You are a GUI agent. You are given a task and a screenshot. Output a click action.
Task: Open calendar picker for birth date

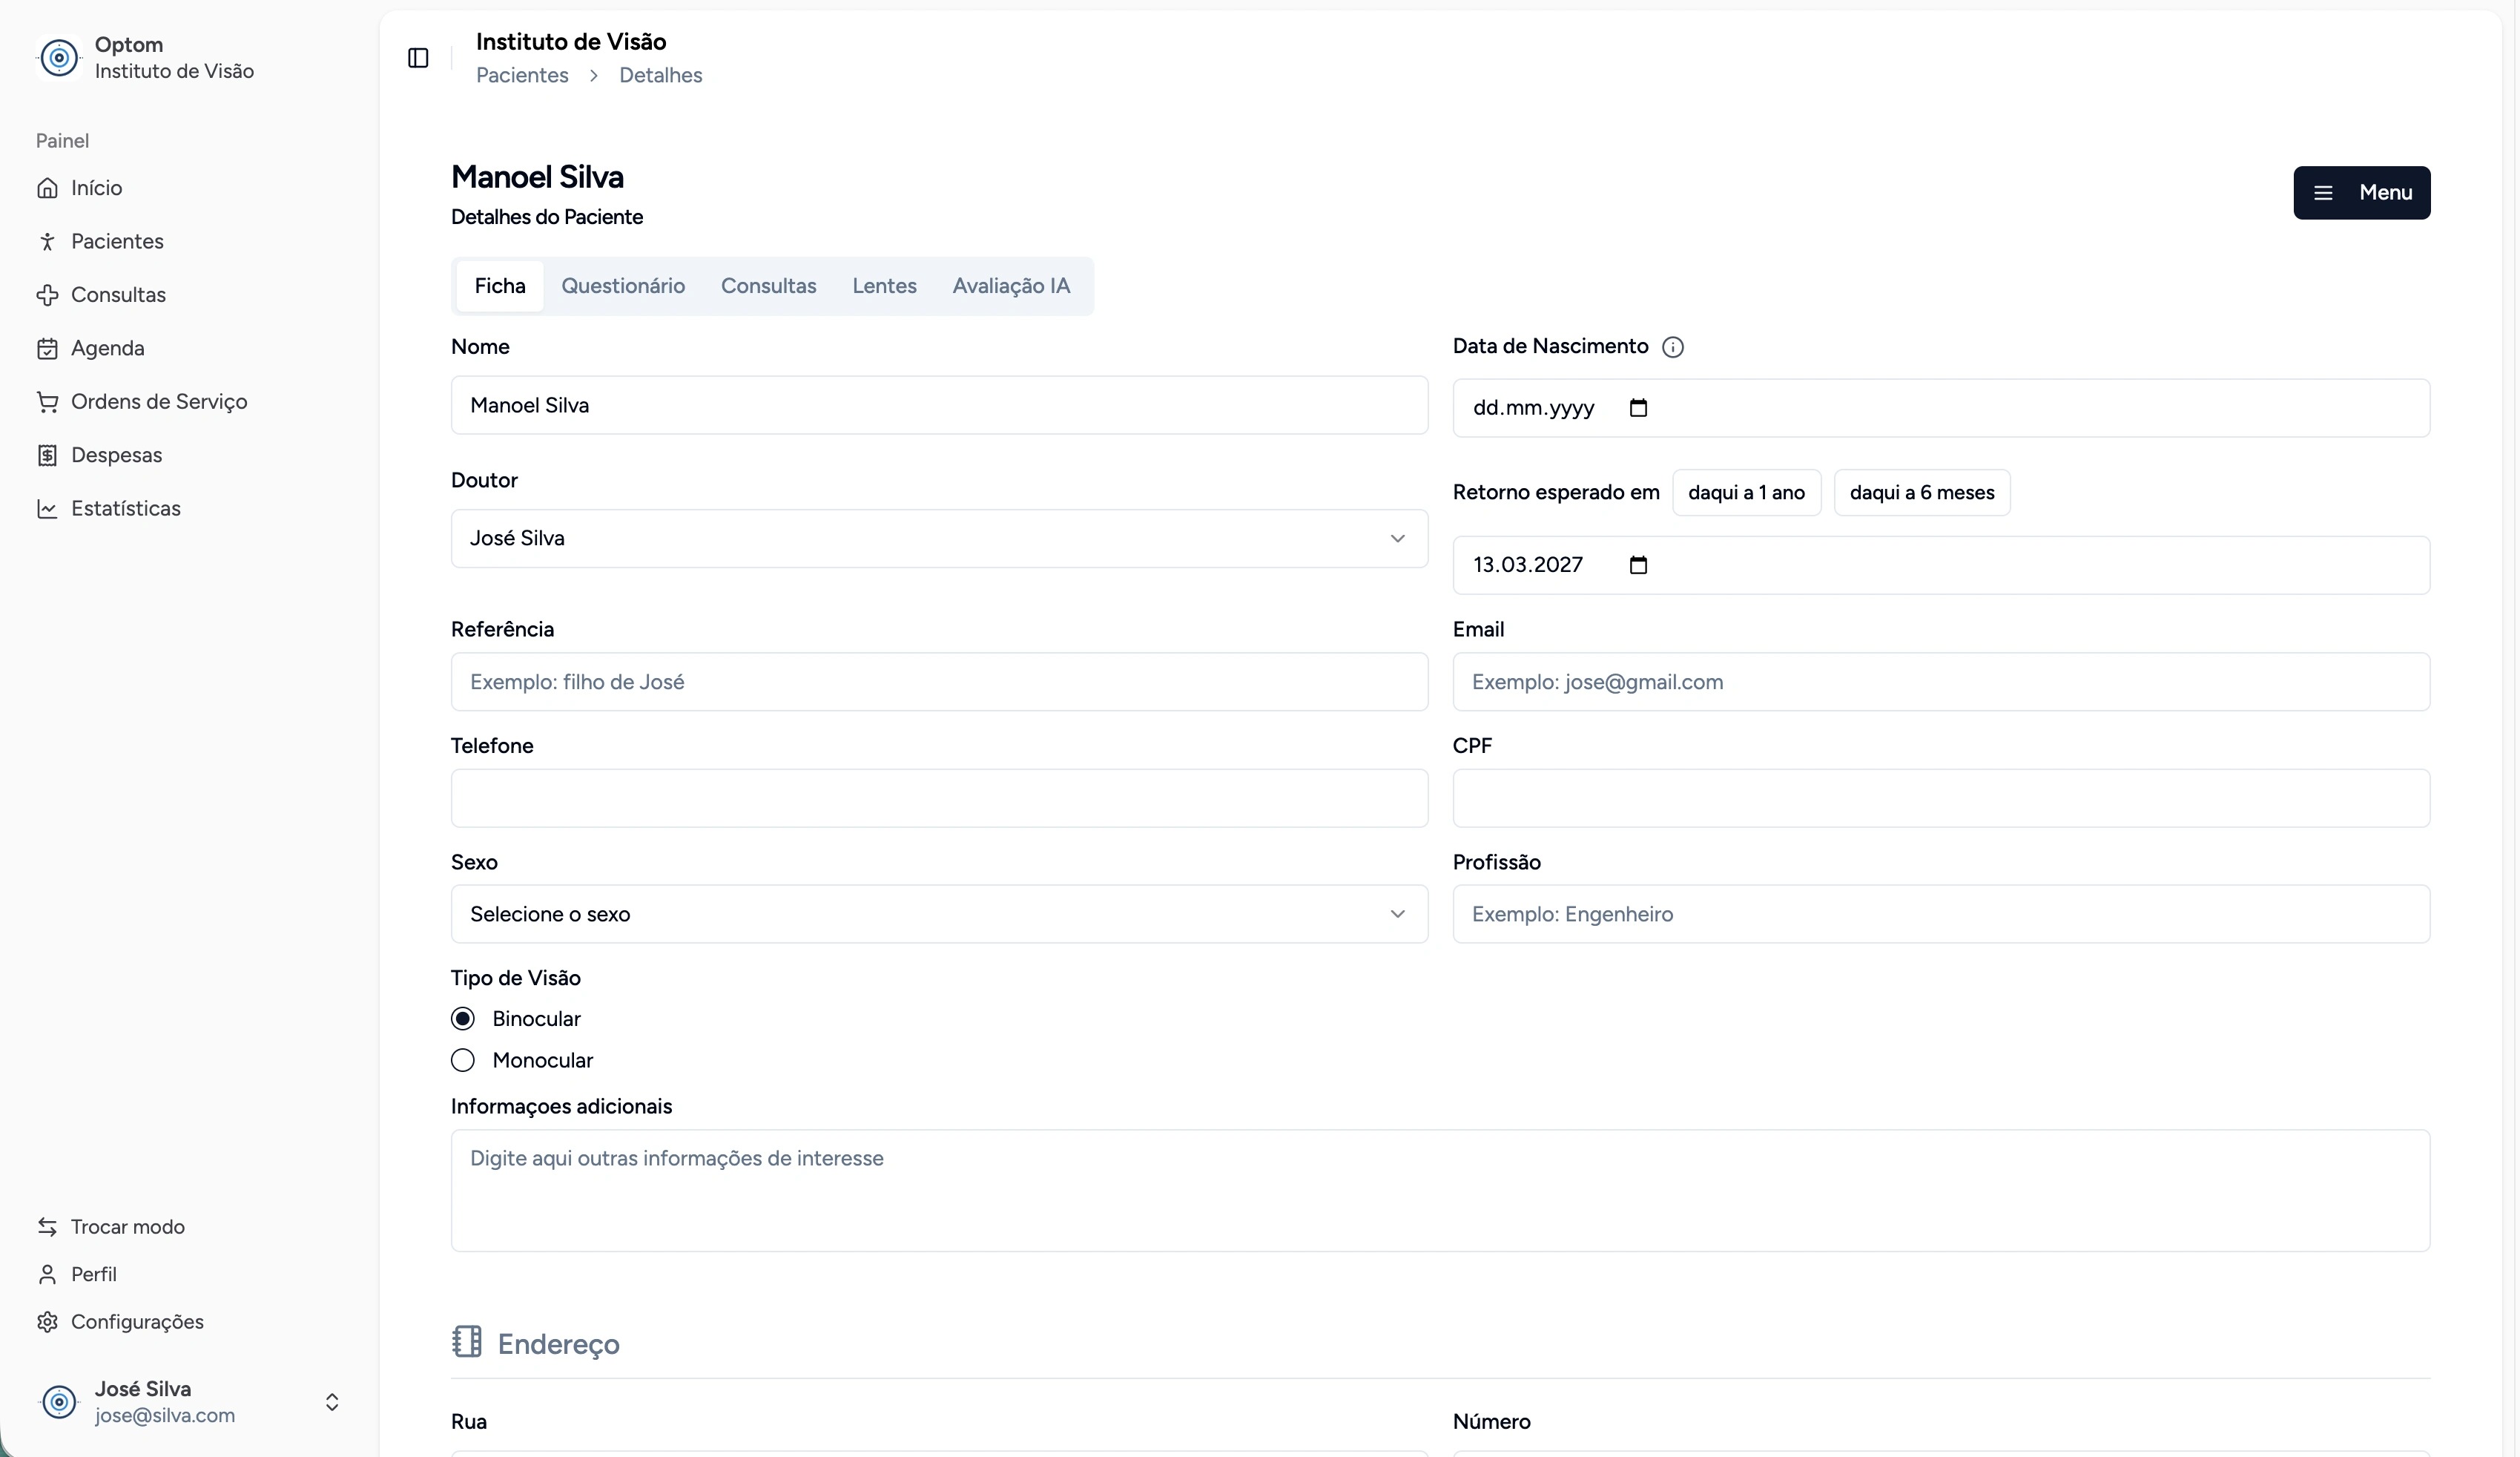tap(1638, 408)
